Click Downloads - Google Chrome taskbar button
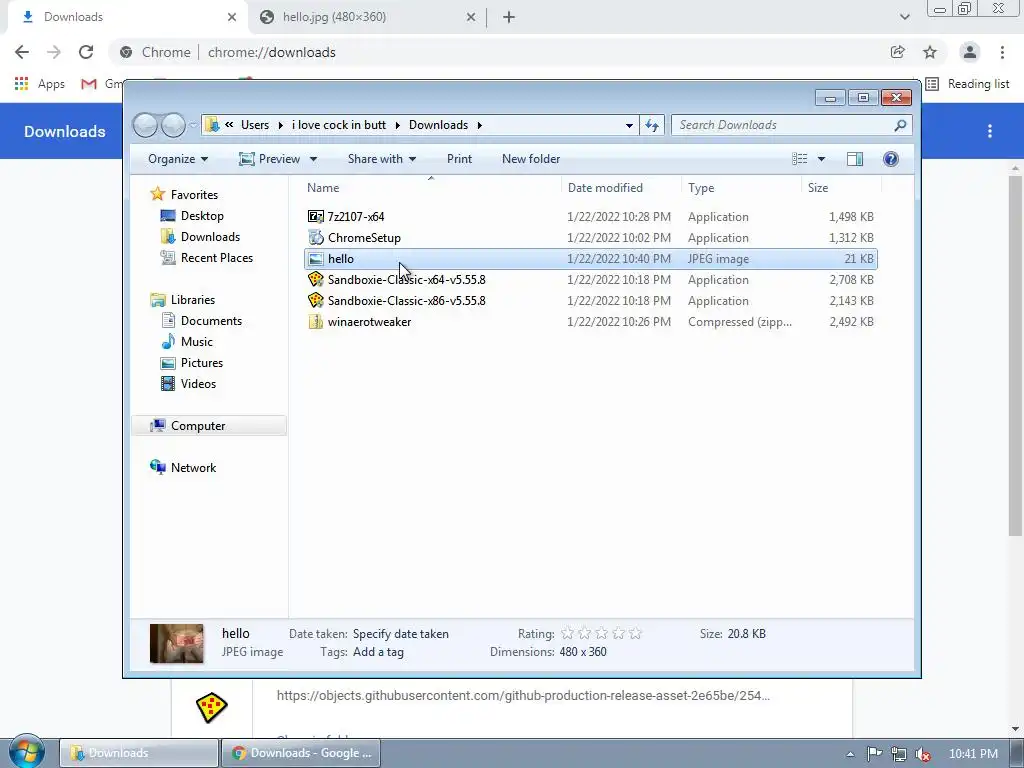Image resolution: width=1024 pixels, height=768 pixels. [301, 753]
